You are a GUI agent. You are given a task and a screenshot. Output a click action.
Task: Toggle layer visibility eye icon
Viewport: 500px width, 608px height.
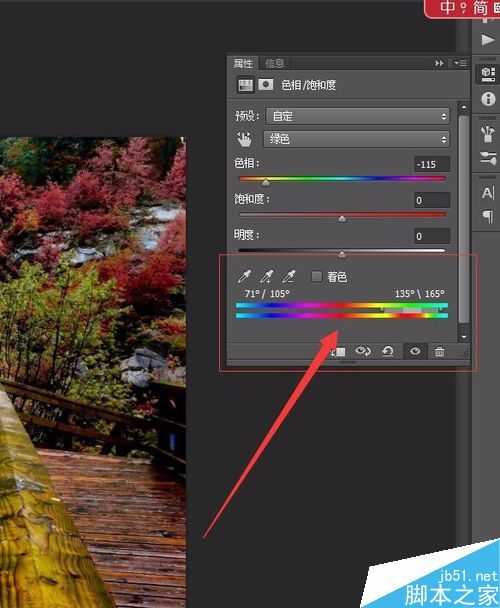click(415, 351)
